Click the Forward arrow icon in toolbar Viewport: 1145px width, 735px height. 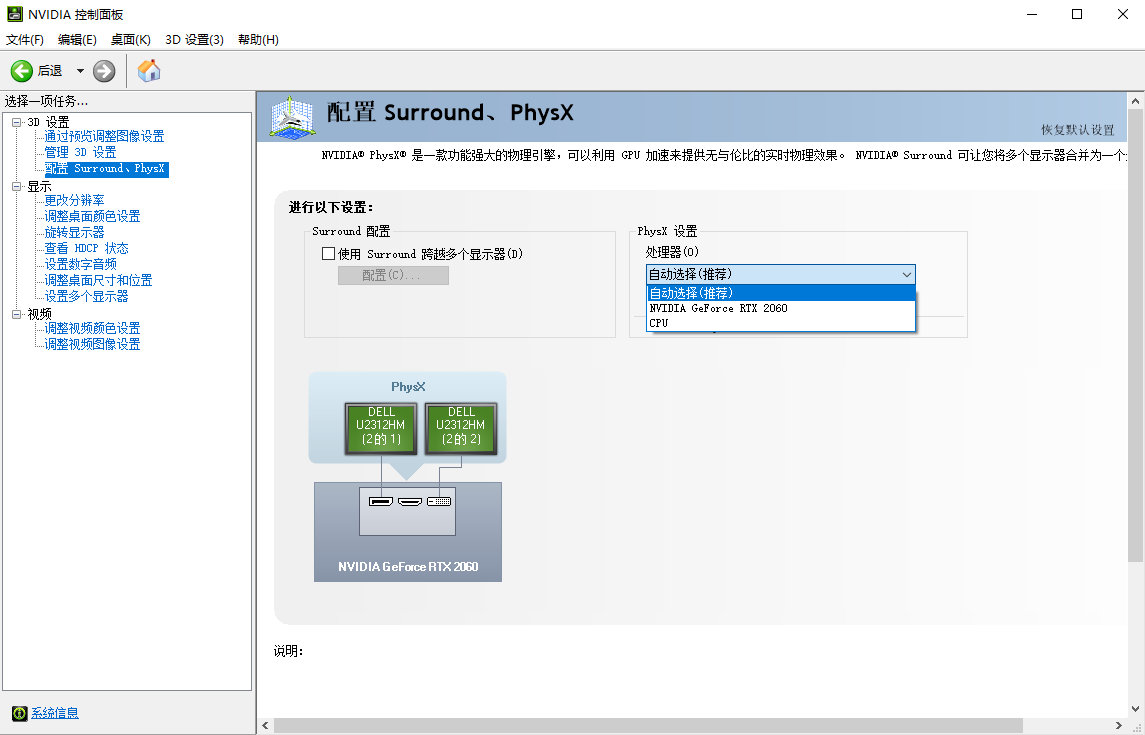point(104,71)
